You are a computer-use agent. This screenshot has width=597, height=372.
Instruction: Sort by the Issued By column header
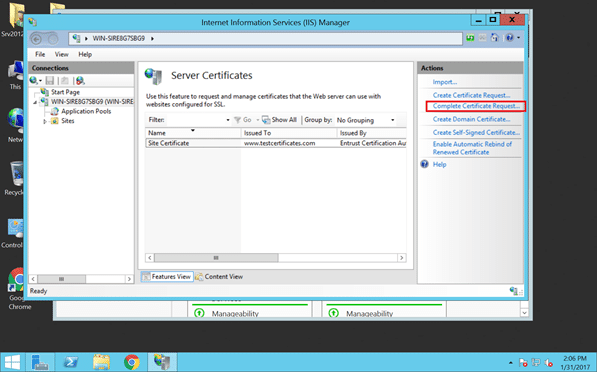point(372,133)
